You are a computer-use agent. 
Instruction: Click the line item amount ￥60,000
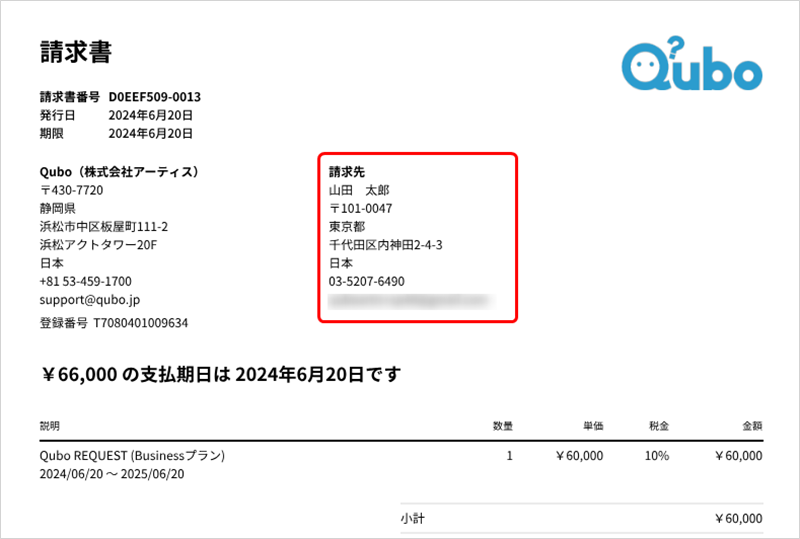pos(738,456)
